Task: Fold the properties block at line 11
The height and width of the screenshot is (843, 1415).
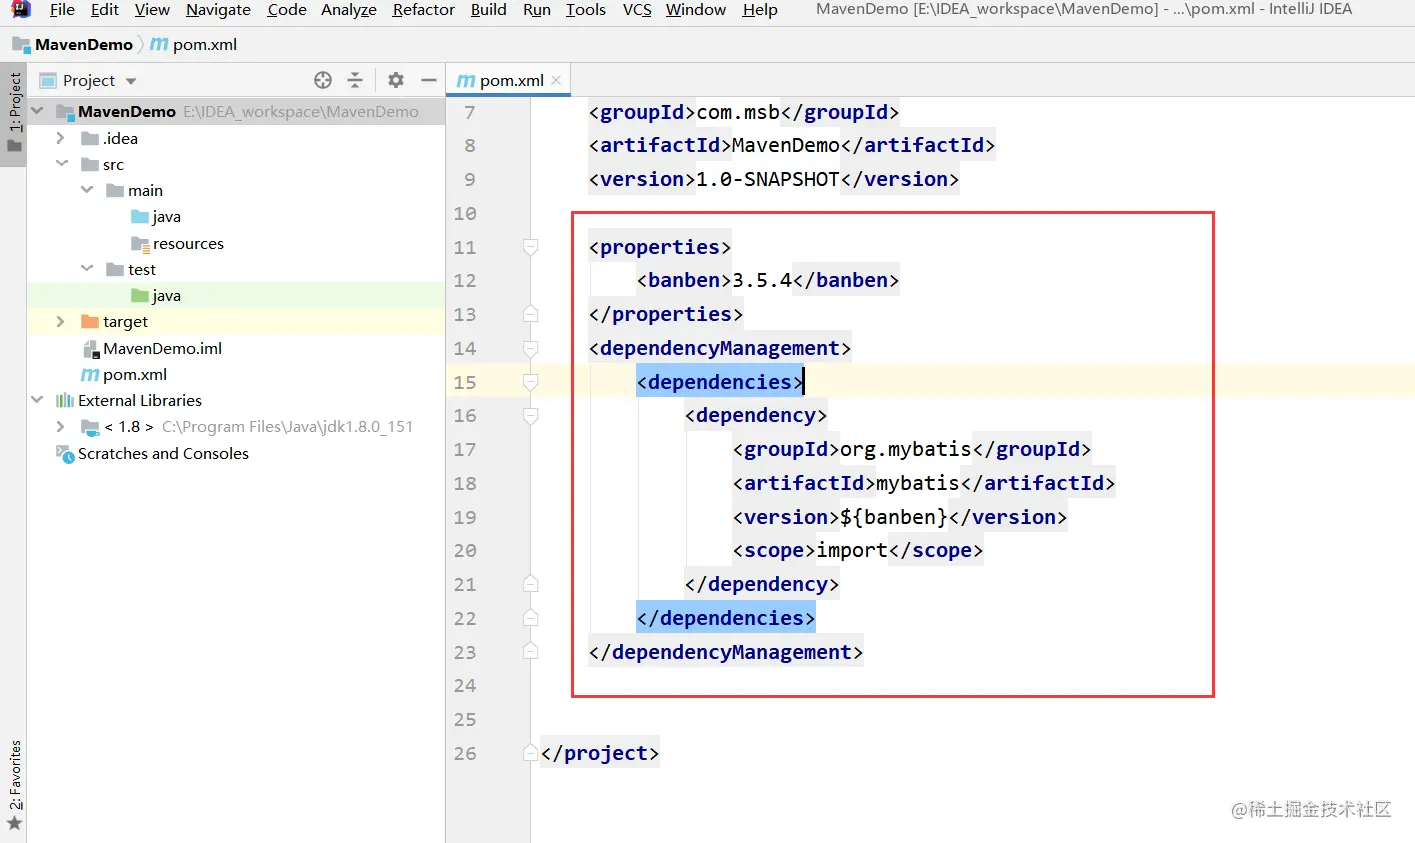Action: click(531, 247)
